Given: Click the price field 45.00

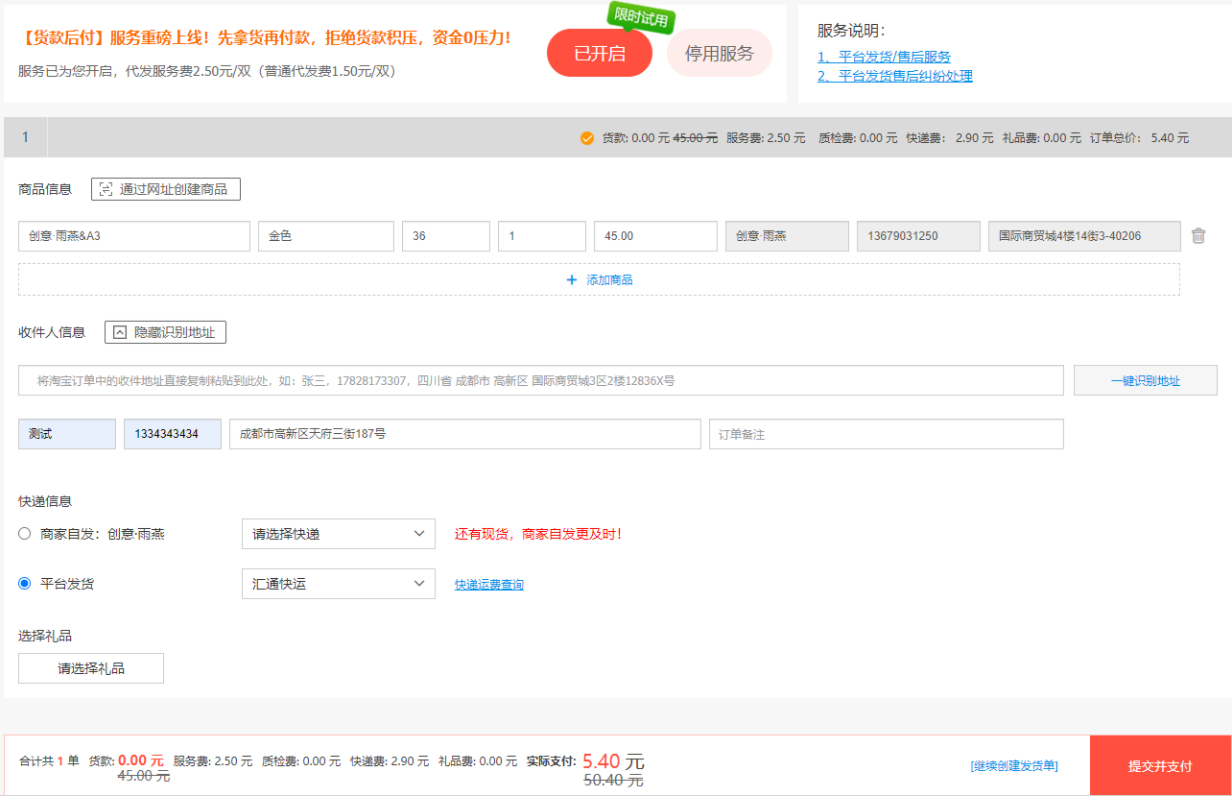Looking at the screenshot, I should click(x=655, y=236).
